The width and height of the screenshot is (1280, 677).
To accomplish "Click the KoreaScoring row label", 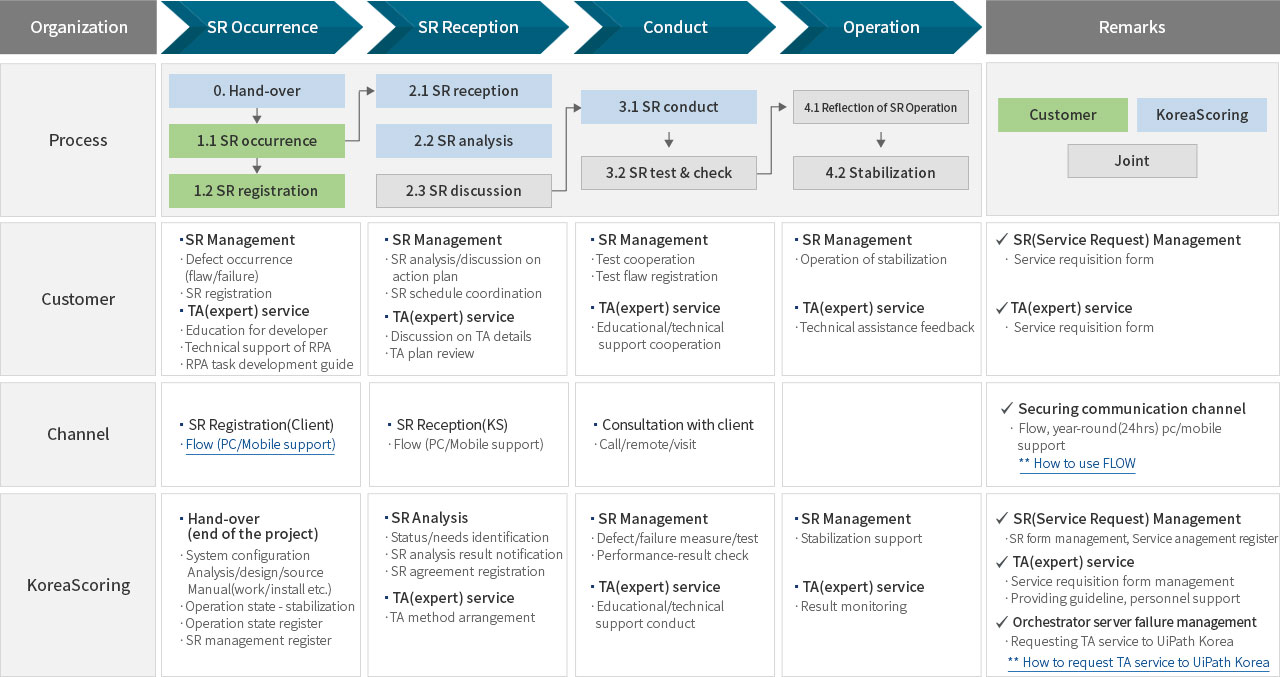I will (x=78, y=584).
